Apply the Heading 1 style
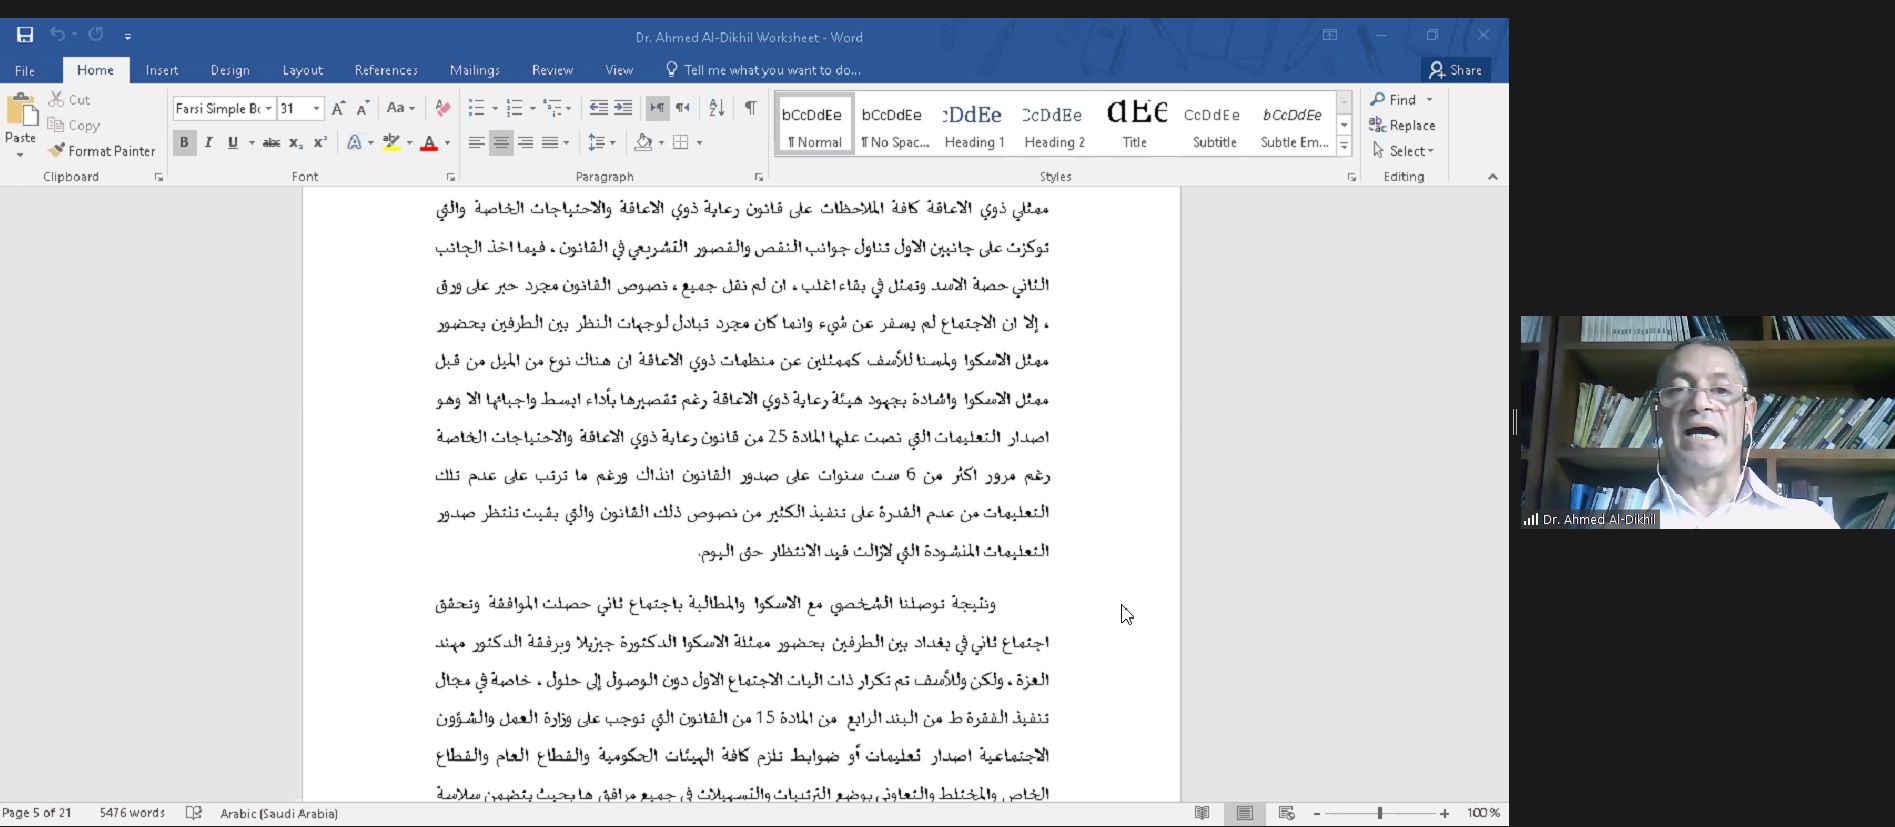This screenshot has height=827, width=1895. tap(974, 124)
